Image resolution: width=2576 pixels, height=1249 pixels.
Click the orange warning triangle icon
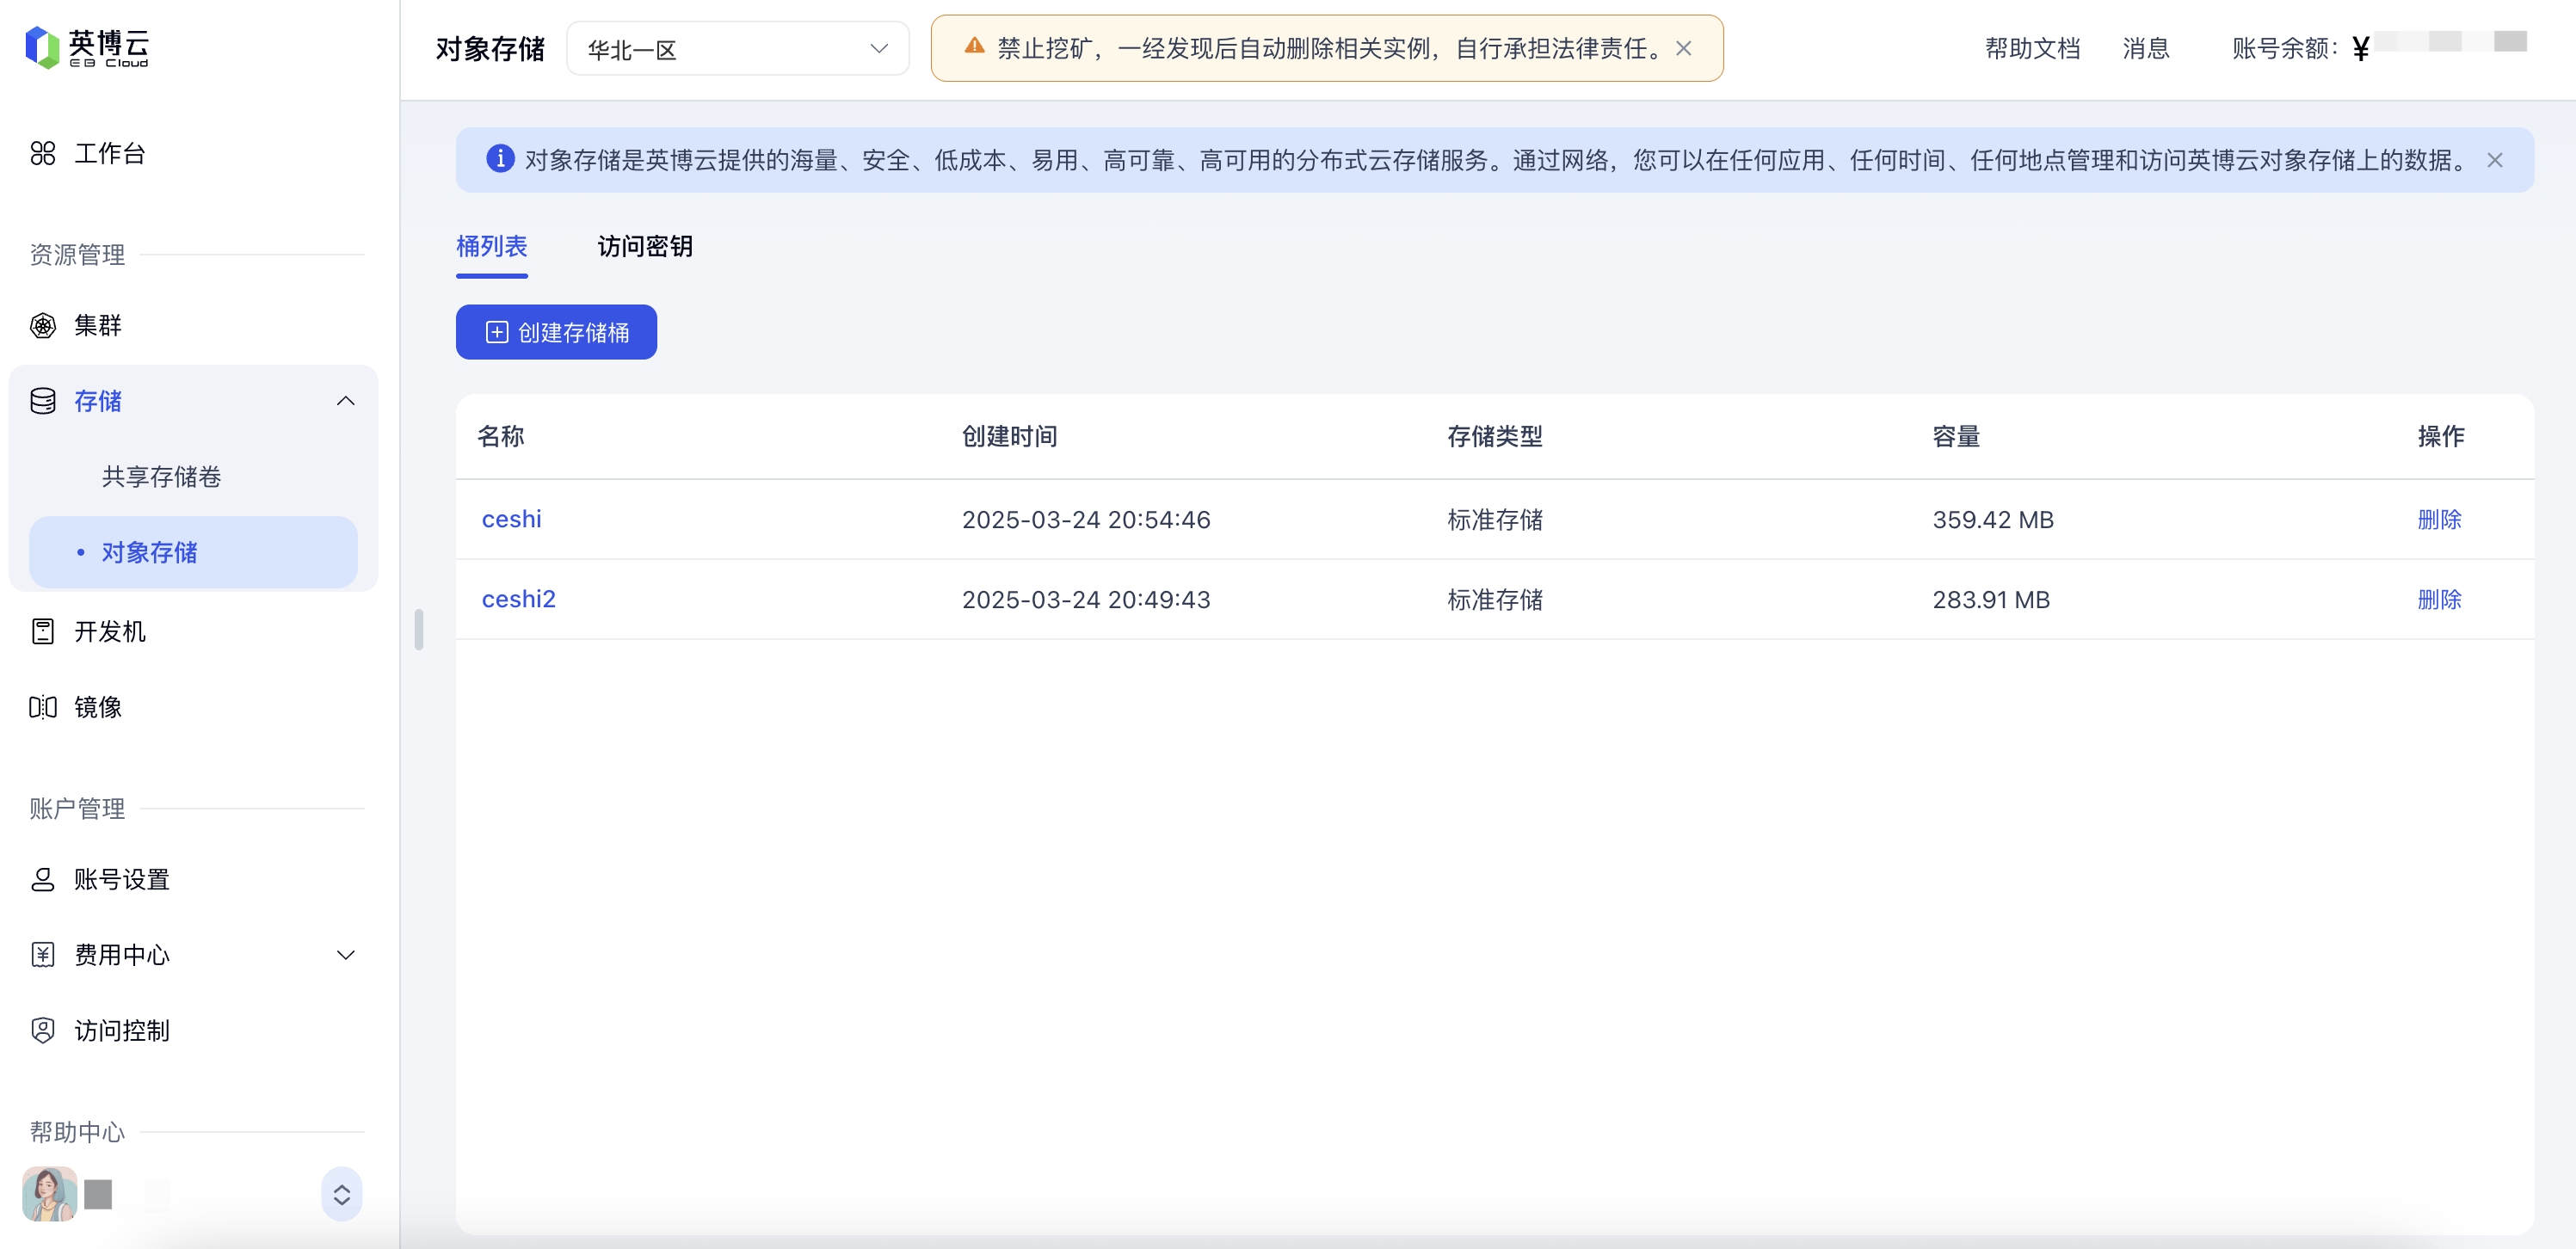click(x=974, y=46)
